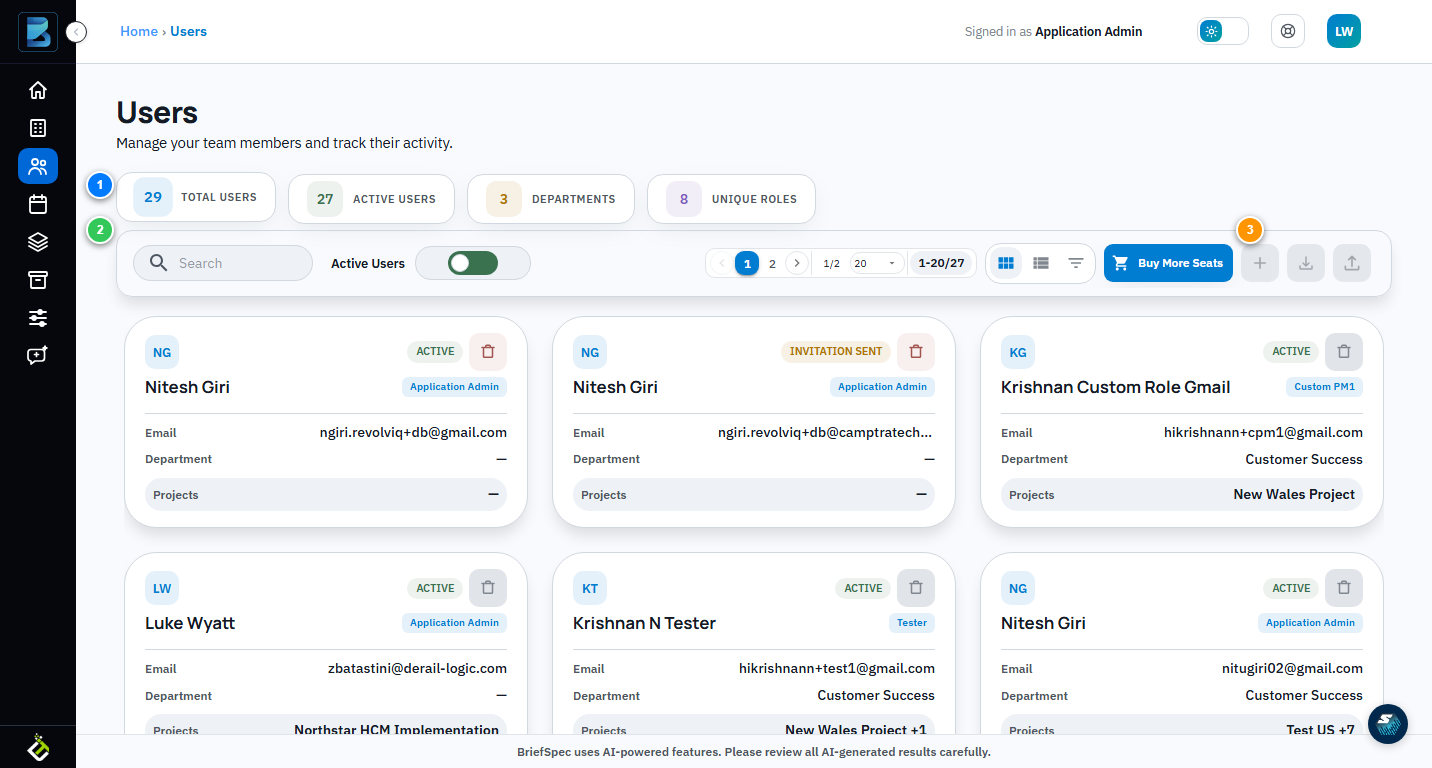Click the Custom PM1 role badge
This screenshot has height=768, width=1432.
(x=1325, y=386)
